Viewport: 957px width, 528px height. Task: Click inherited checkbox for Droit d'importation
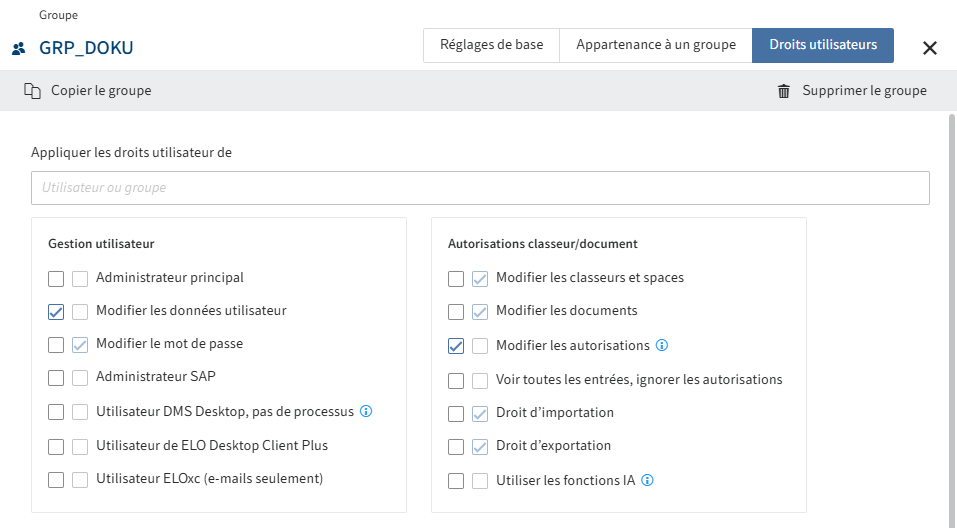(x=480, y=414)
